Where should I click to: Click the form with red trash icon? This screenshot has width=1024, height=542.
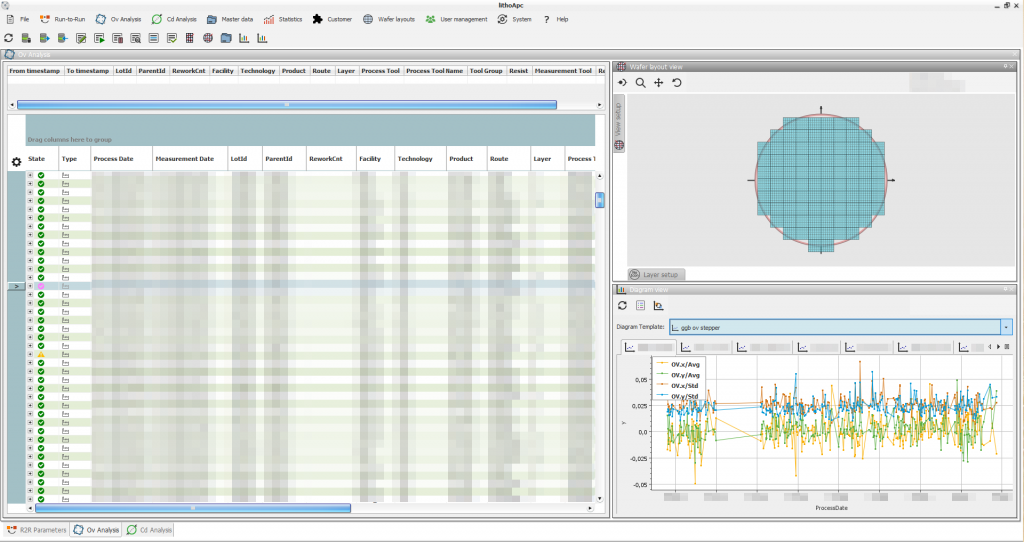point(118,39)
